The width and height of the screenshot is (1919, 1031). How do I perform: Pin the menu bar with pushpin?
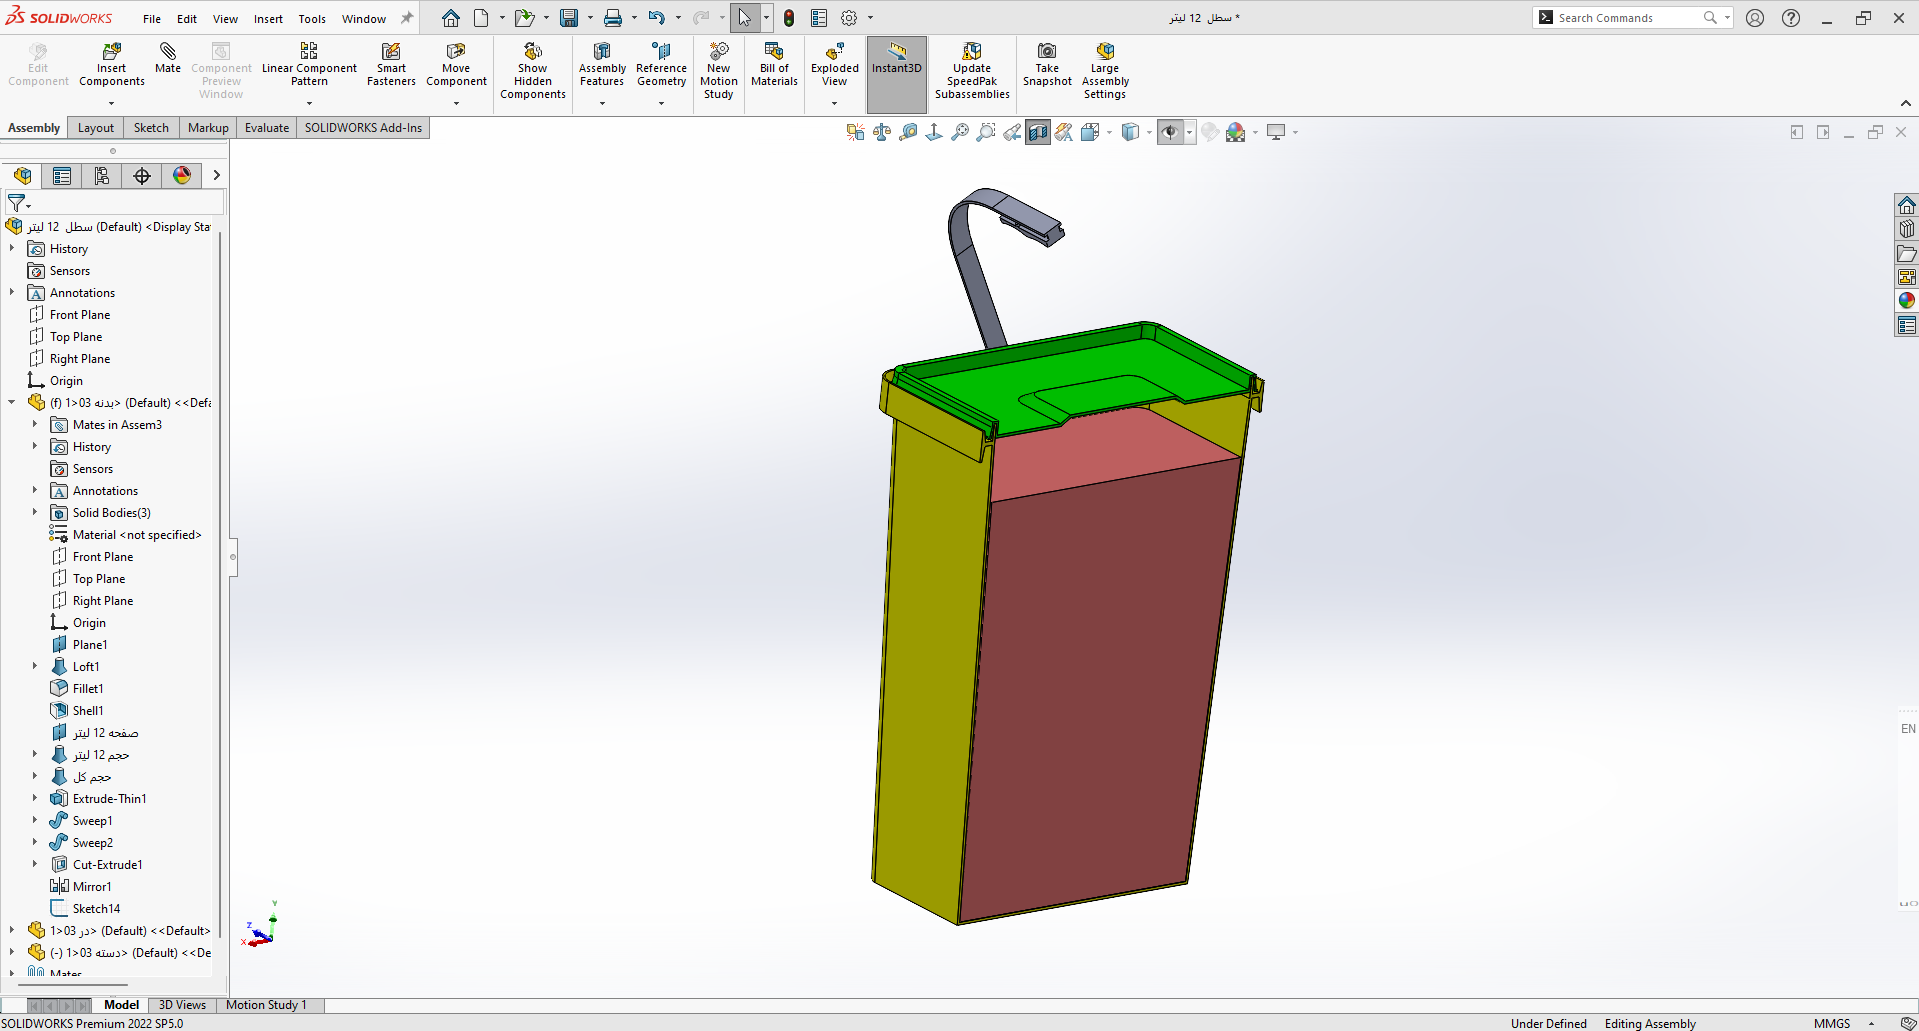[x=407, y=18]
